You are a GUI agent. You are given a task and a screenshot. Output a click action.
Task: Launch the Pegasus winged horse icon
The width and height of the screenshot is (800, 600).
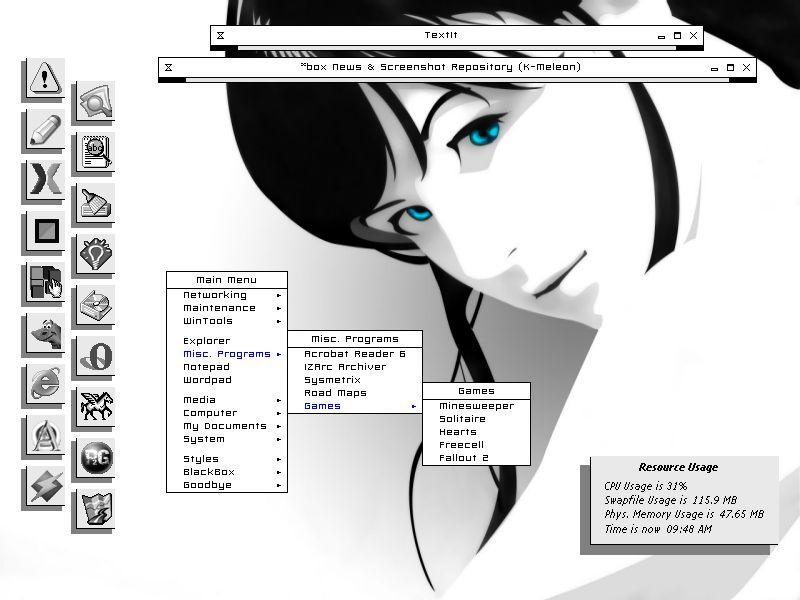pos(95,407)
